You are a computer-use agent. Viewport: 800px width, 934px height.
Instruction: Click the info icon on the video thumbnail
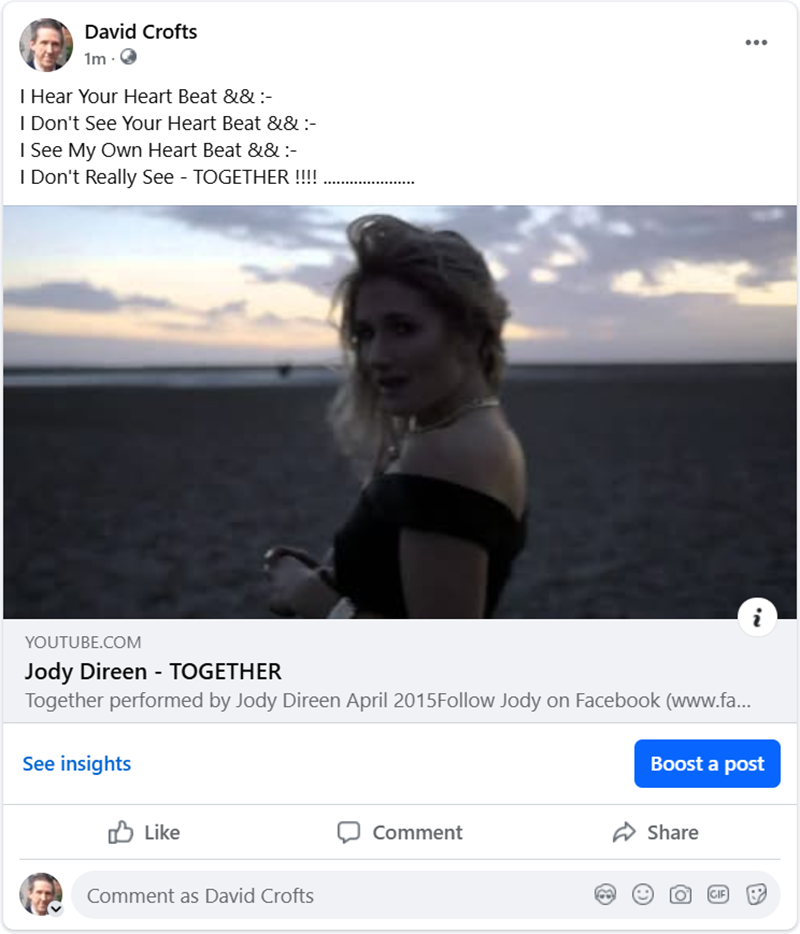[757, 618]
